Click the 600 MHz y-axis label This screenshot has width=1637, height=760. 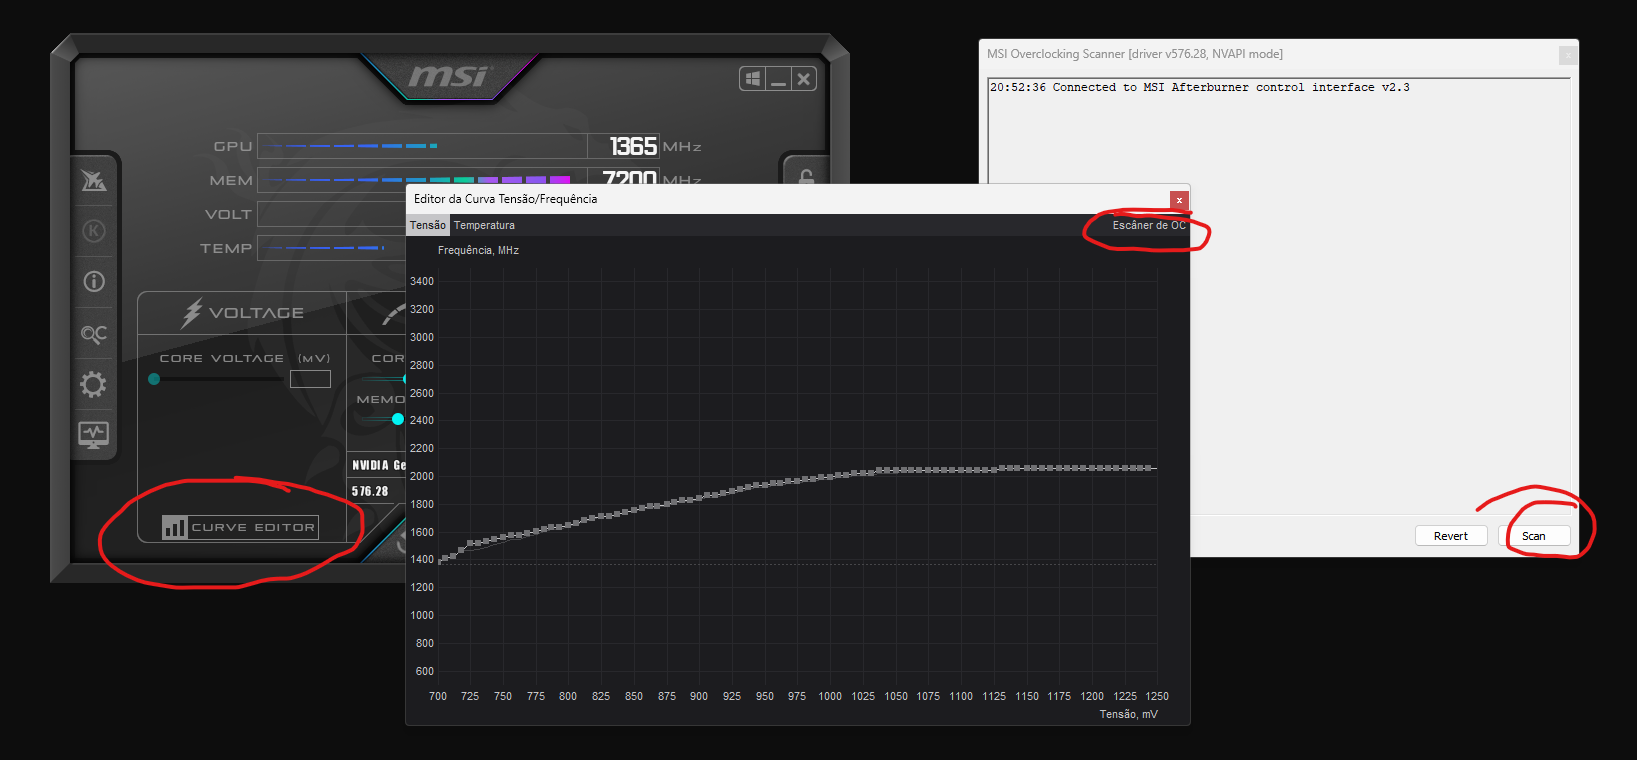(425, 671)
